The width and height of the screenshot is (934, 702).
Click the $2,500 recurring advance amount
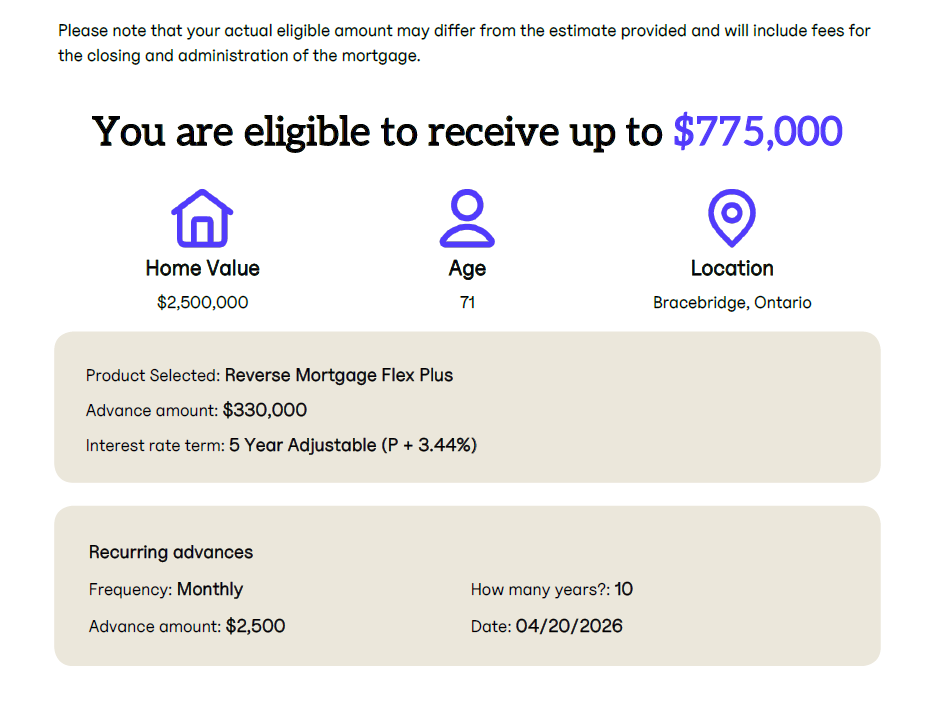click(x=255, y=626)
